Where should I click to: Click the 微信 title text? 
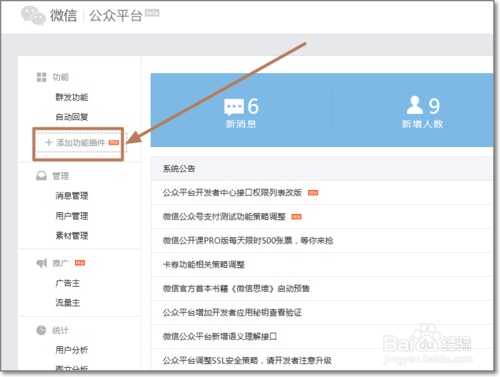(64, 15)
